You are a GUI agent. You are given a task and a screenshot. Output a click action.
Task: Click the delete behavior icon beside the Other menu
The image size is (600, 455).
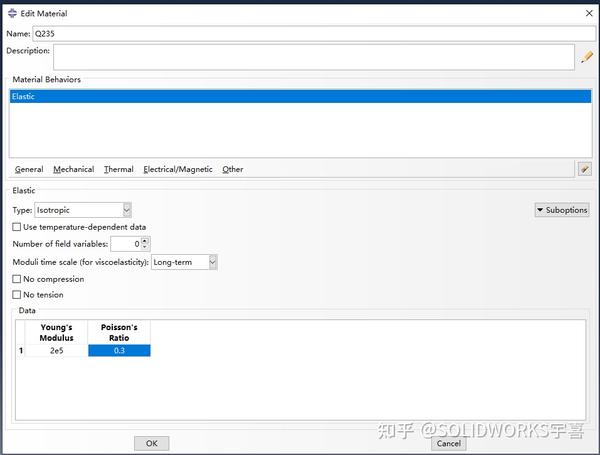585,169
